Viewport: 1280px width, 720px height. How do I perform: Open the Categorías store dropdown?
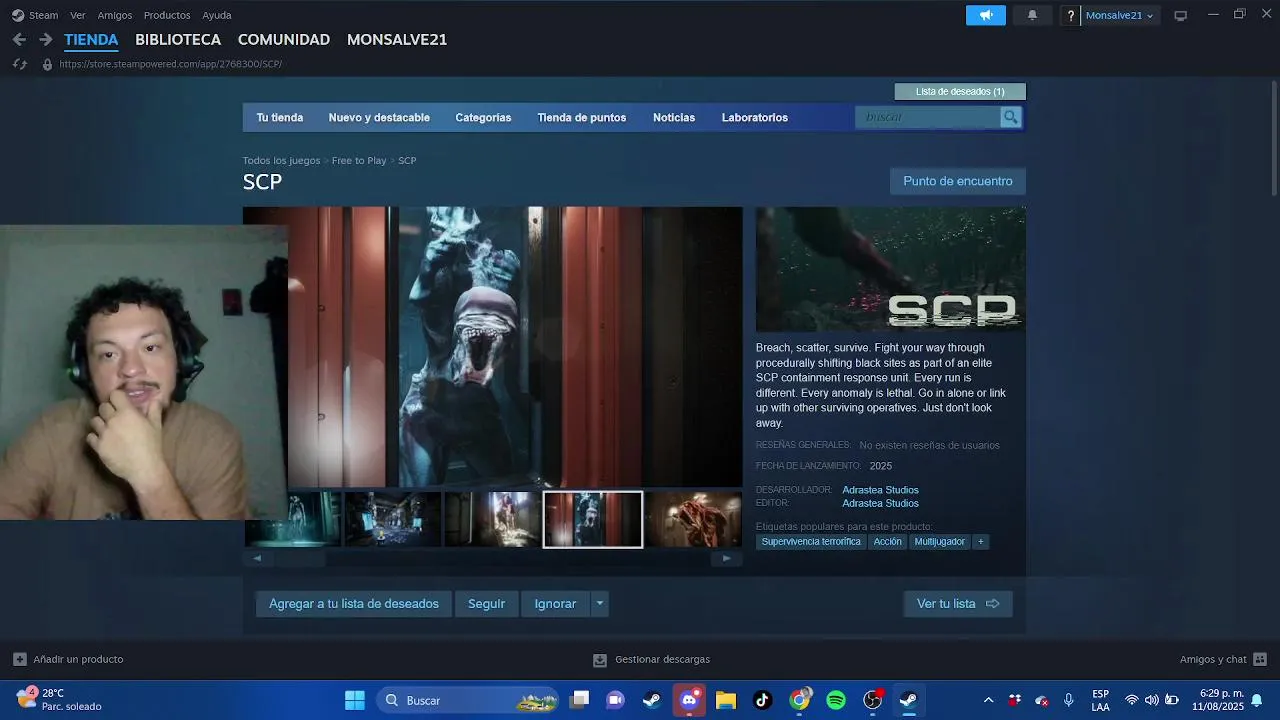pos(483,117)
